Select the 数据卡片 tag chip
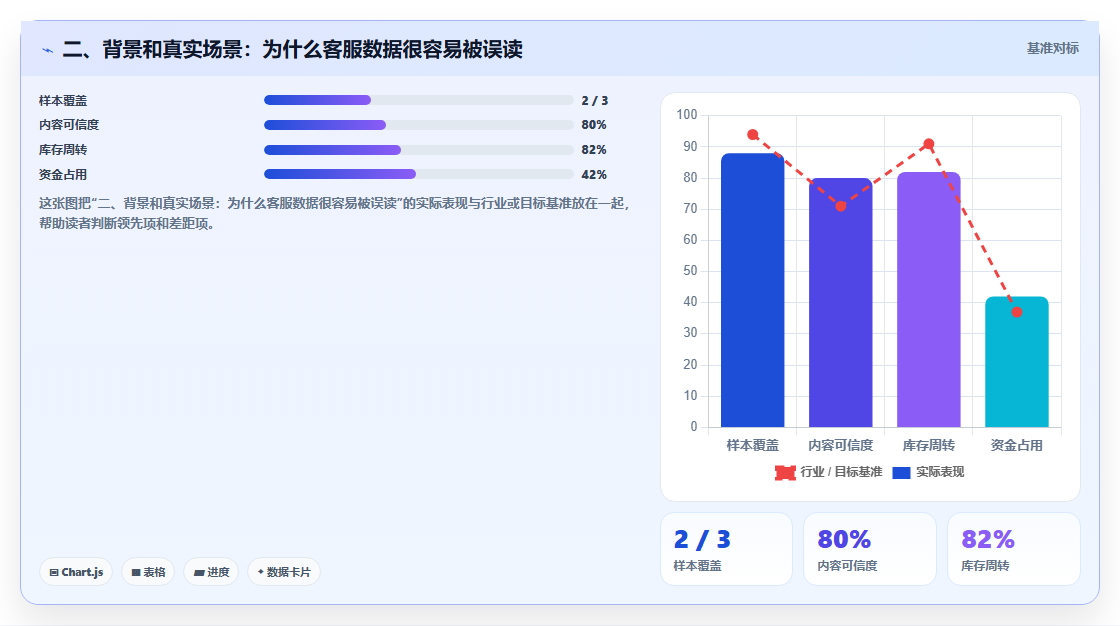1120x626 pixels. point(284,572)
